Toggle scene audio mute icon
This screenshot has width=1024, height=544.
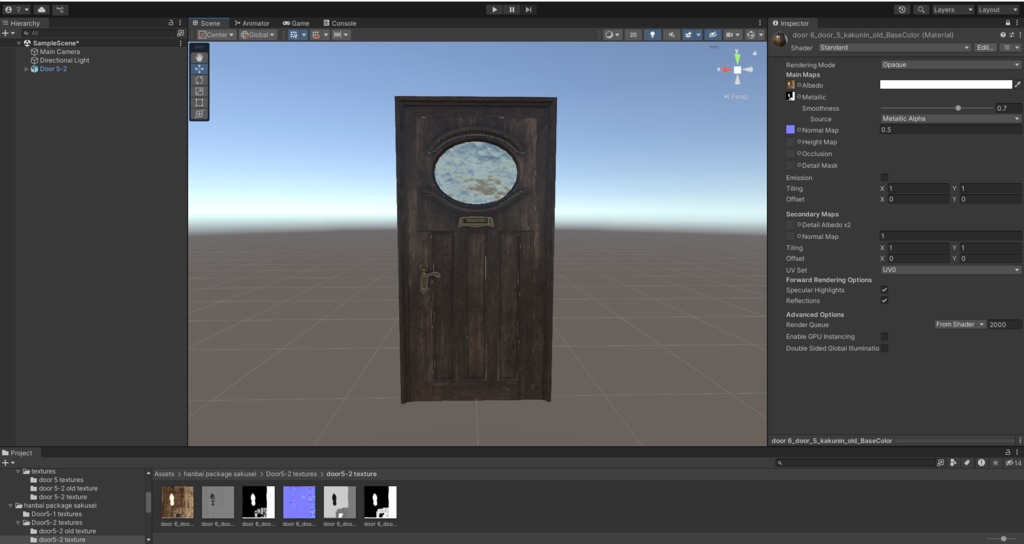[671, 35]
